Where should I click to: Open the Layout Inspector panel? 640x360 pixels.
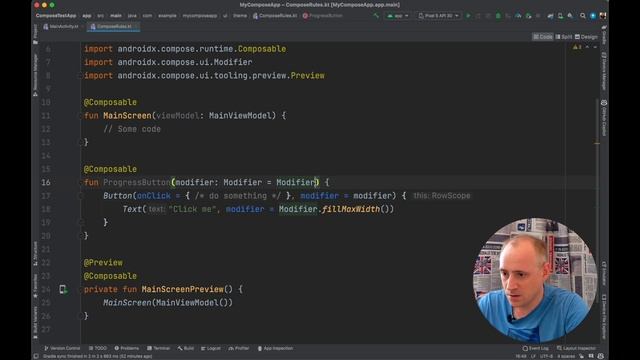point(576,348)
